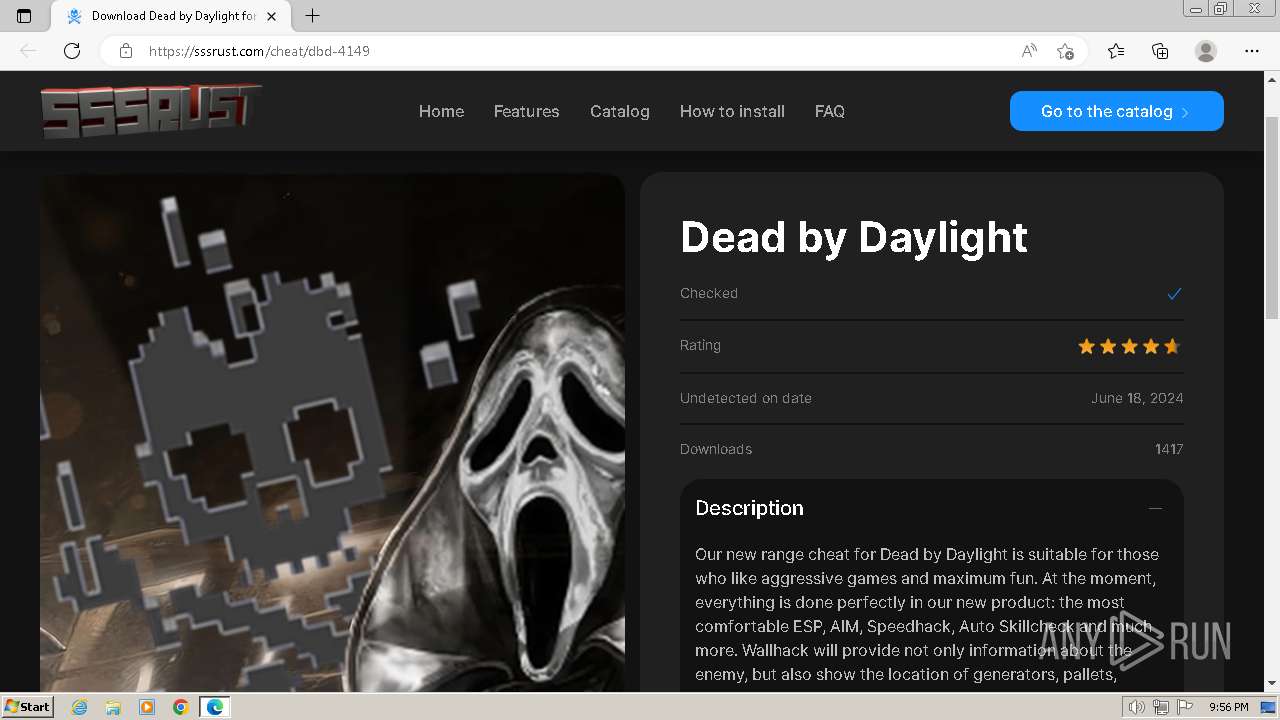1280x720 pixels.
Task: Open the FAQ menu item
Action: tap(830, 111)
